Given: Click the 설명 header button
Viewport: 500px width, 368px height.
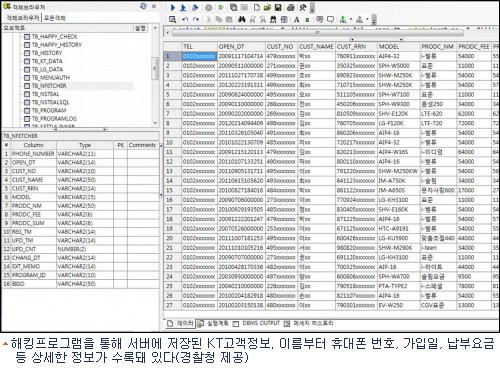Looking at the screenshot, I should point(140,28).
